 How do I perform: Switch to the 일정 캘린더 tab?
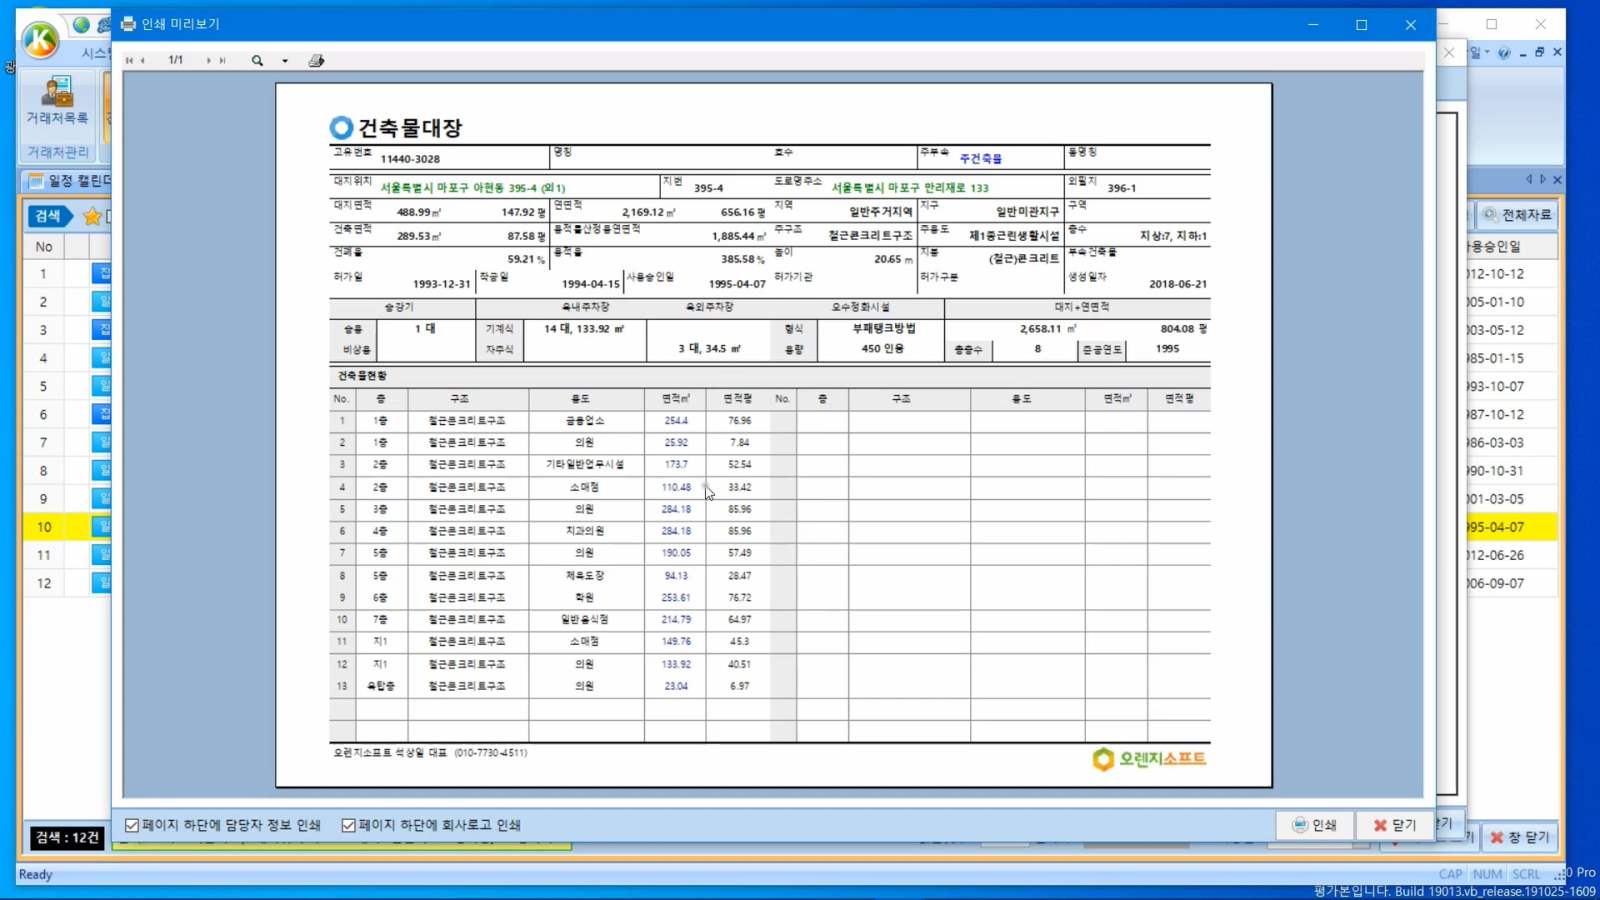[70, 181]
